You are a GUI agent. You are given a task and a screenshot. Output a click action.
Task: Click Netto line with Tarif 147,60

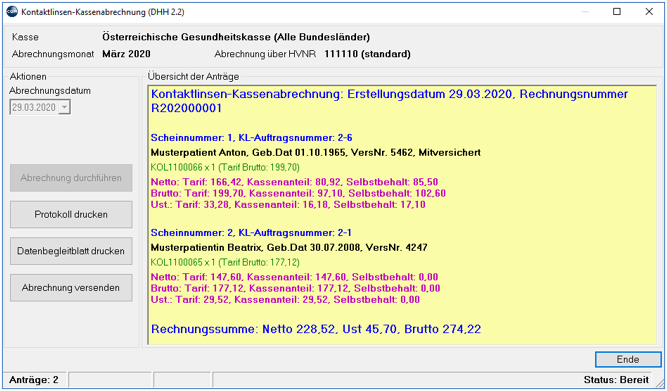(294, 277)
